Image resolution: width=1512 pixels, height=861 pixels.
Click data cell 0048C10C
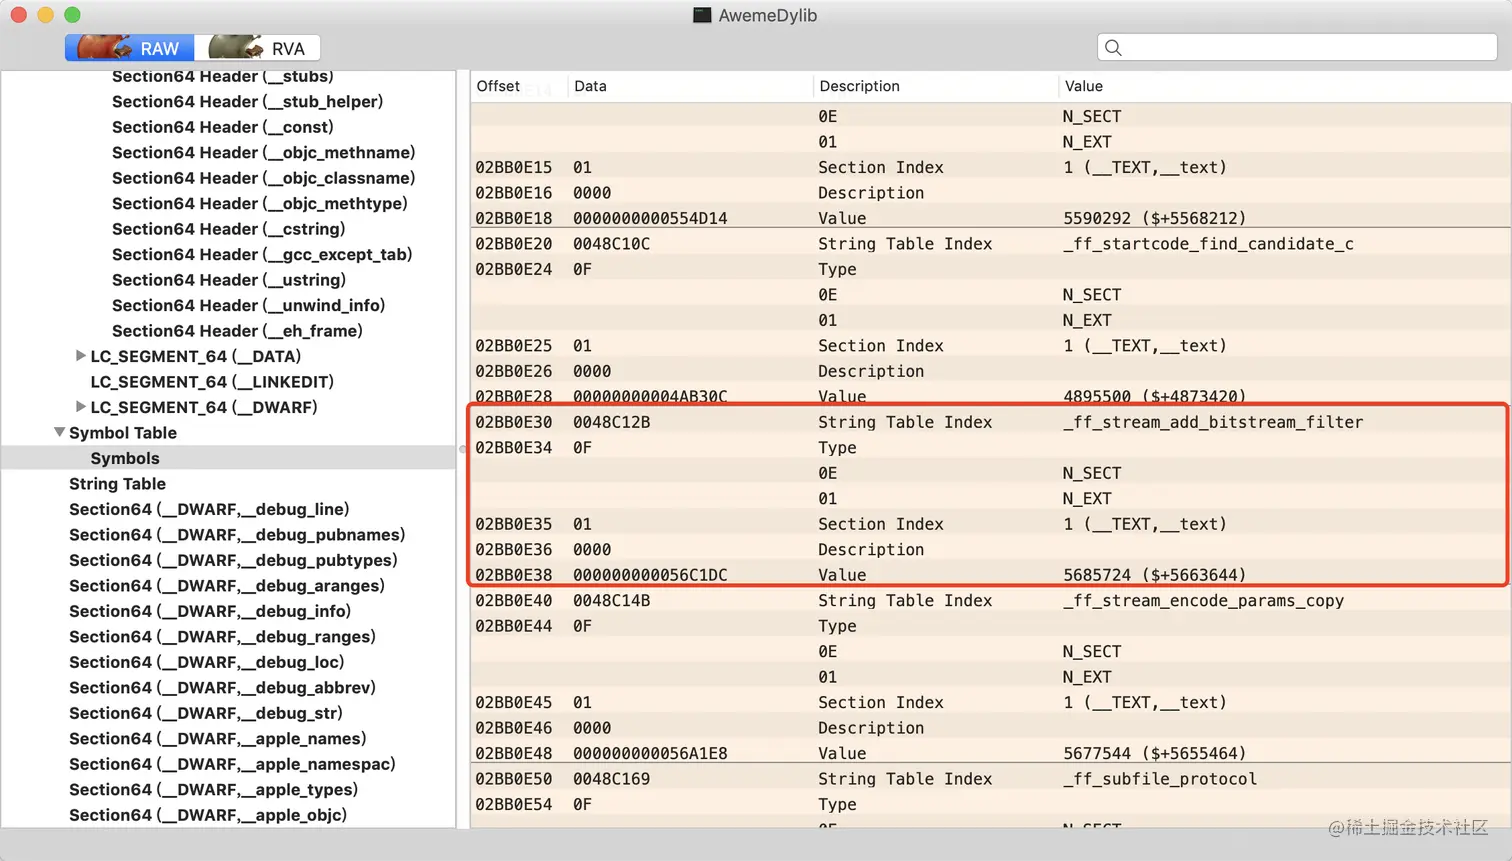coord(612,244)
